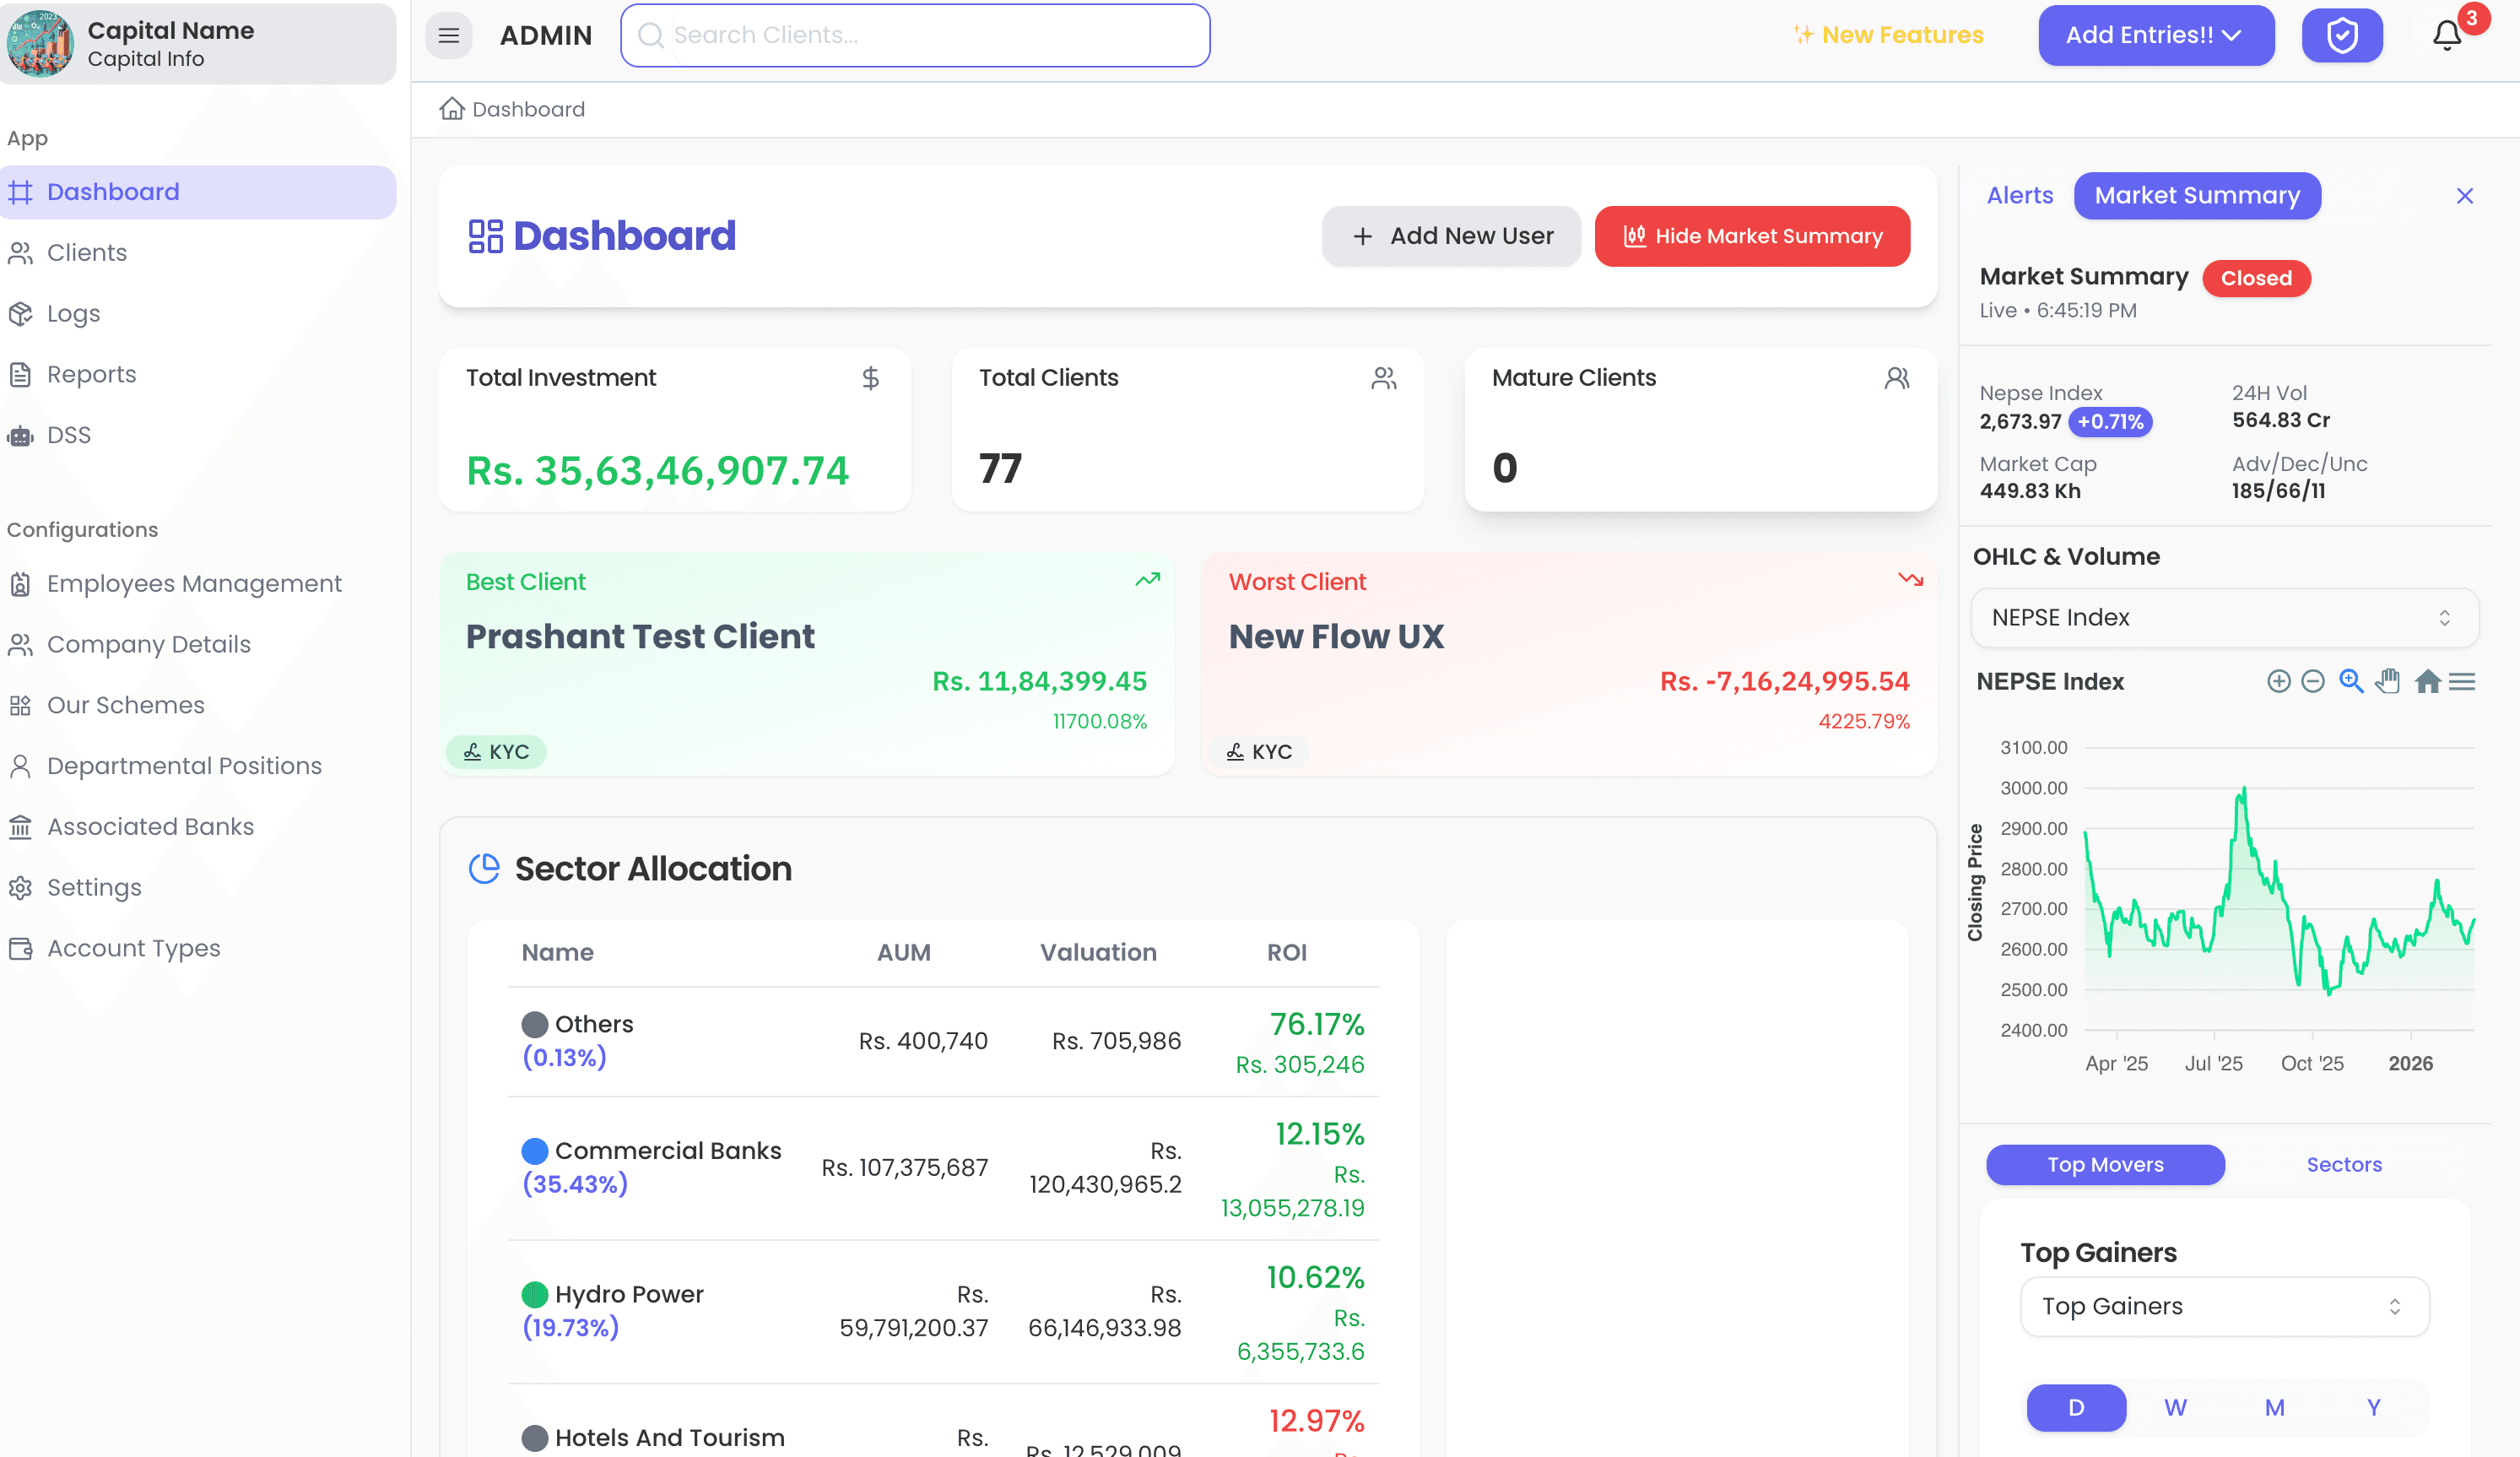Open notifications bell with 3 alerts
This screenshot has height=1457, width=2520.
pyautogui.click(x=2446, y=35)
